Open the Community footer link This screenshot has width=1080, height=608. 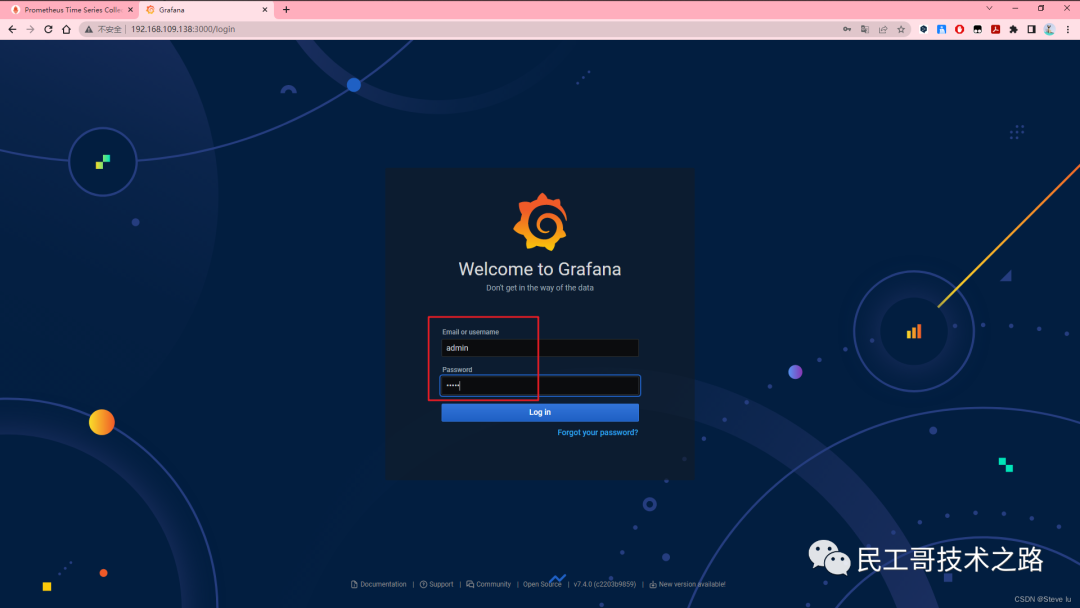(x=488, y=584)
